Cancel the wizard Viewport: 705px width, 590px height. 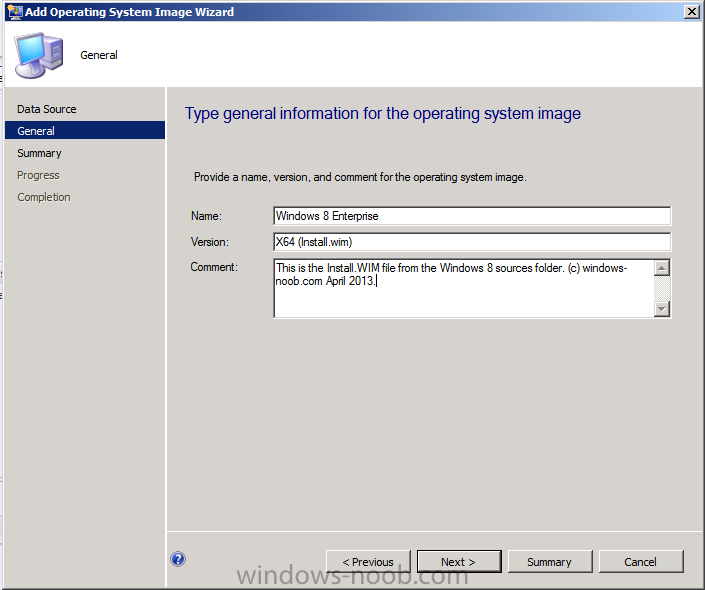pyautogui.click(x=641, y=562)
